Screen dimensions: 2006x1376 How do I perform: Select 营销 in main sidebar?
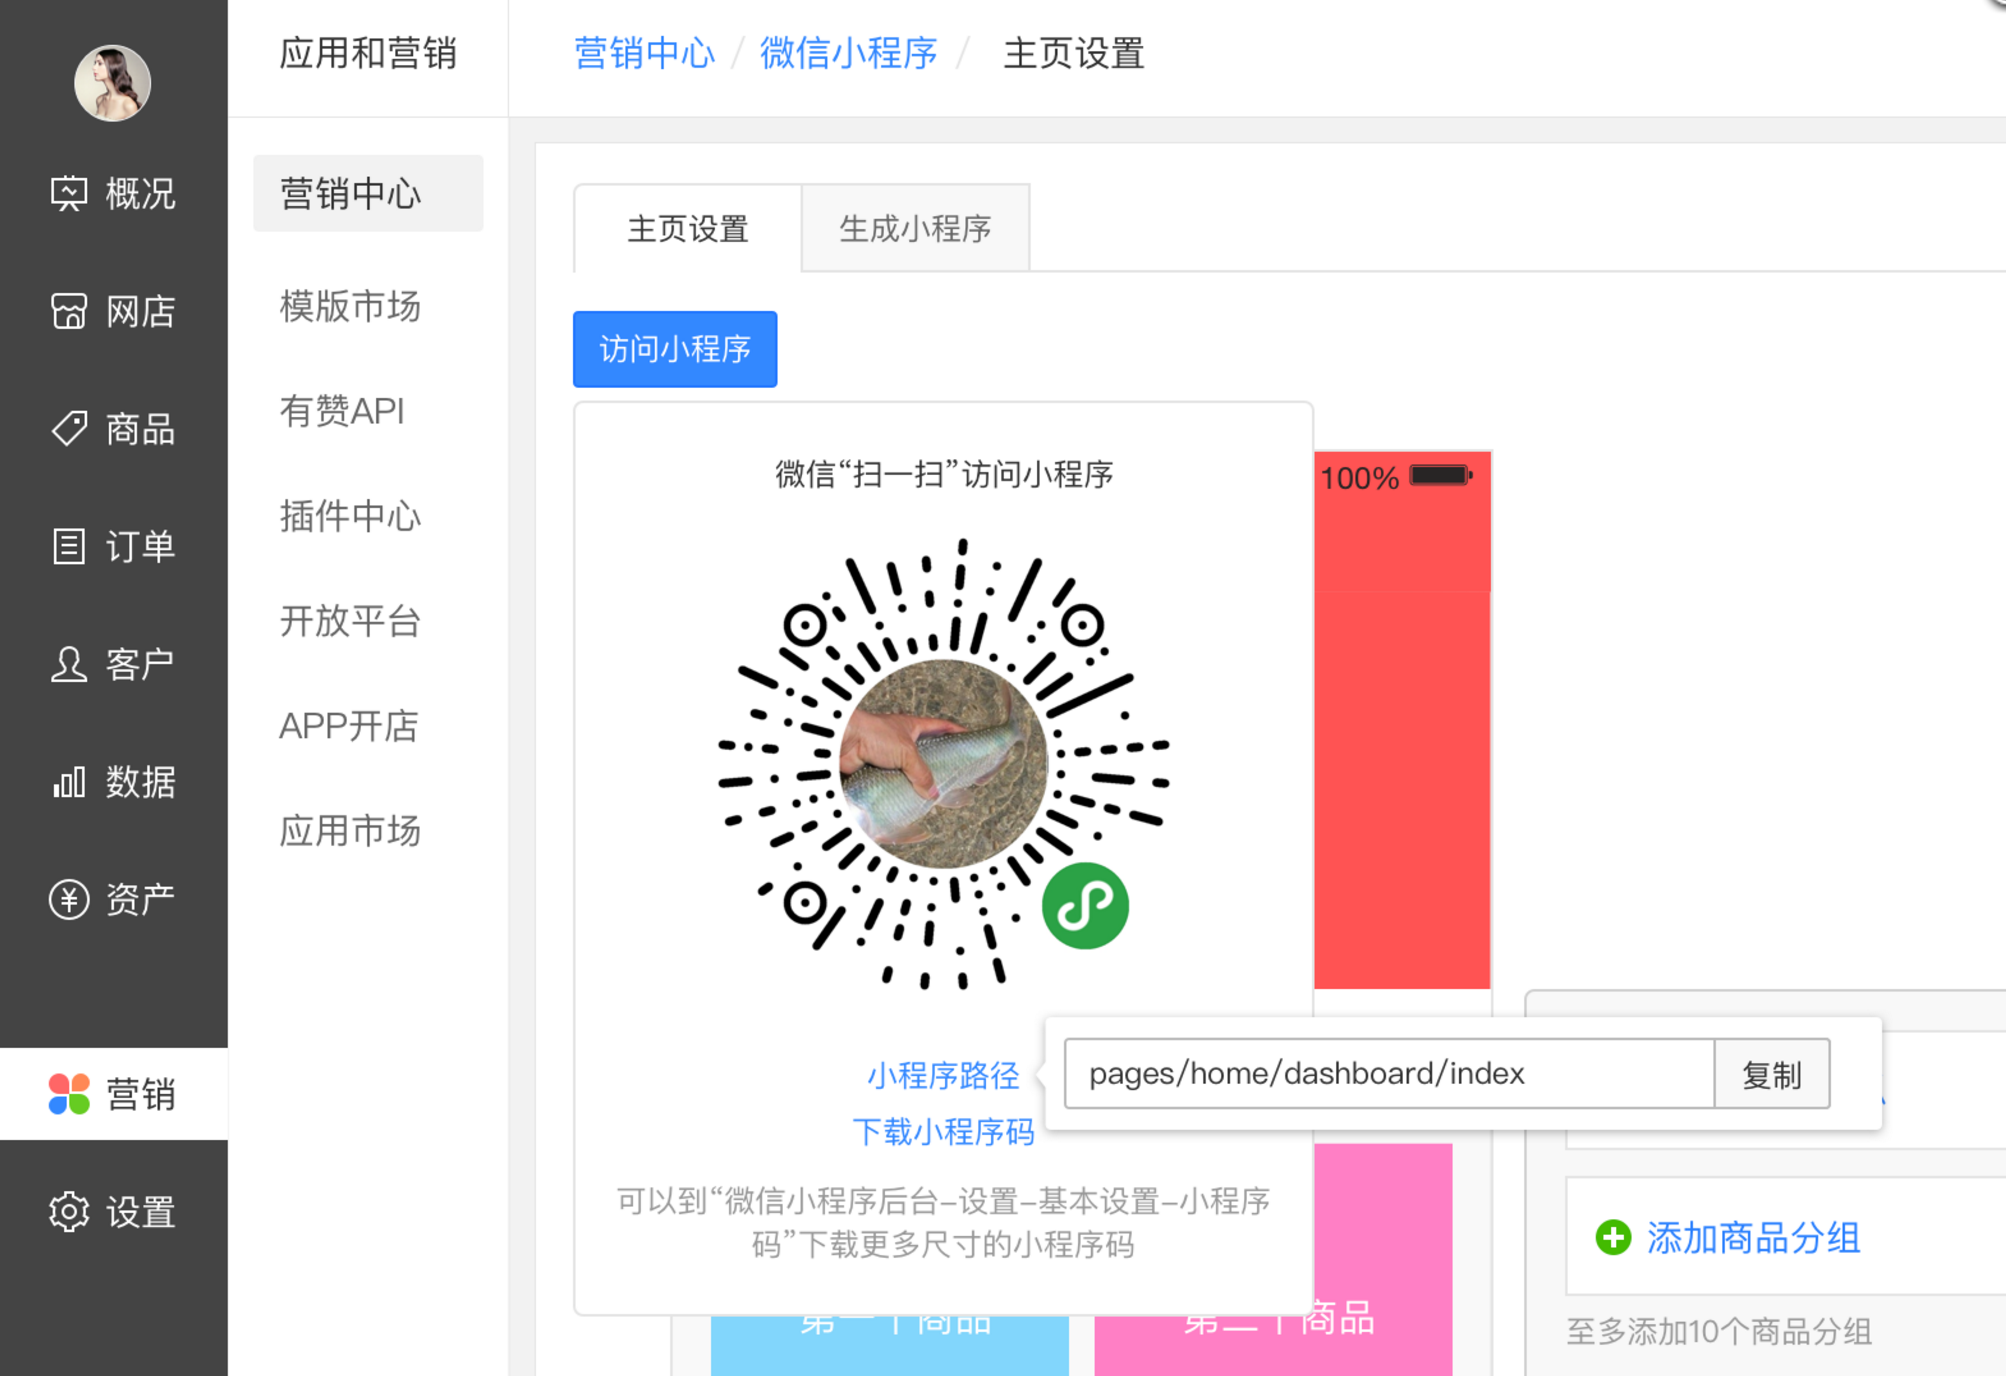click(114, 1094)
